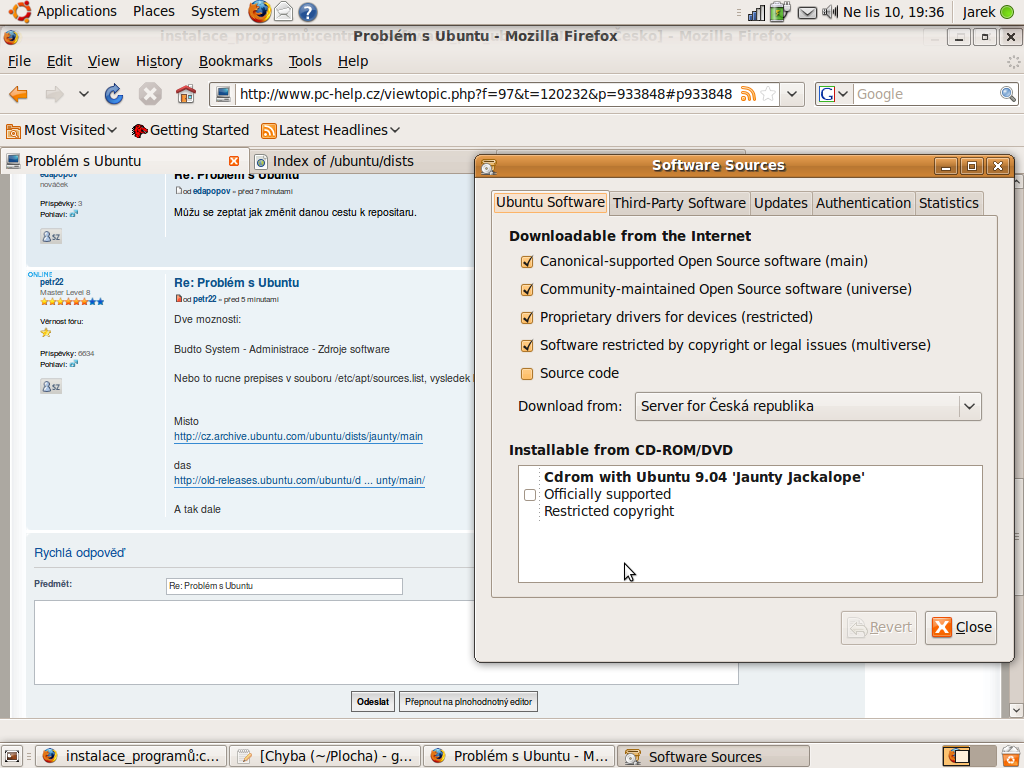
Task: Click the trash icon in bottom panel
Action: [x=1011, y=756]
